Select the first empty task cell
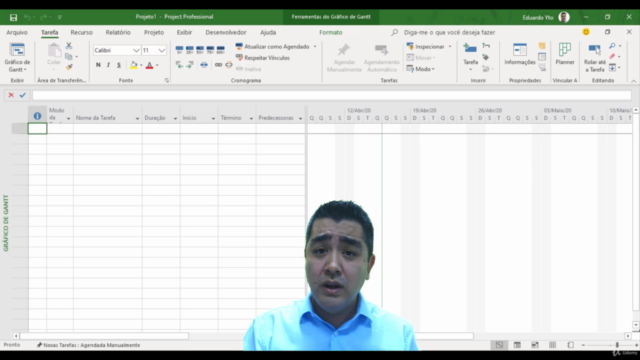 (x=37, y=129)
